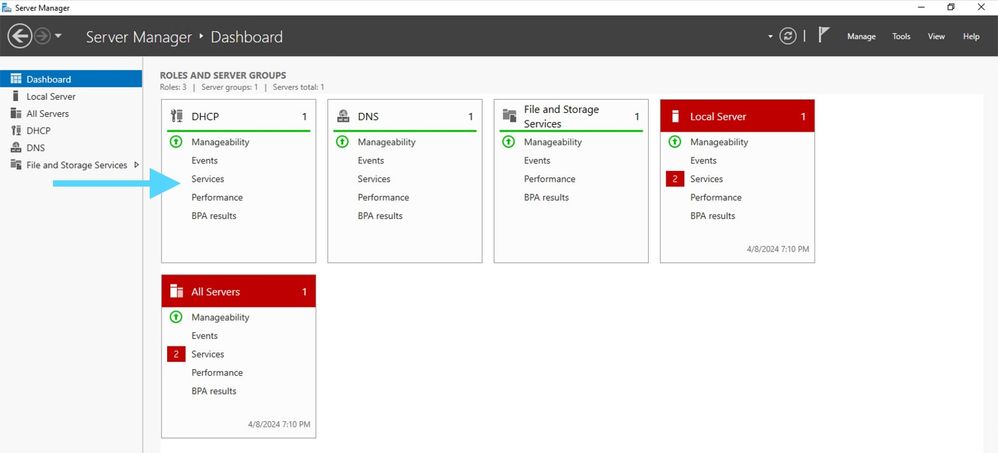The image size is (998, 453).
Task: Click the Local Server tile header icon
Action: coord(676,116)
